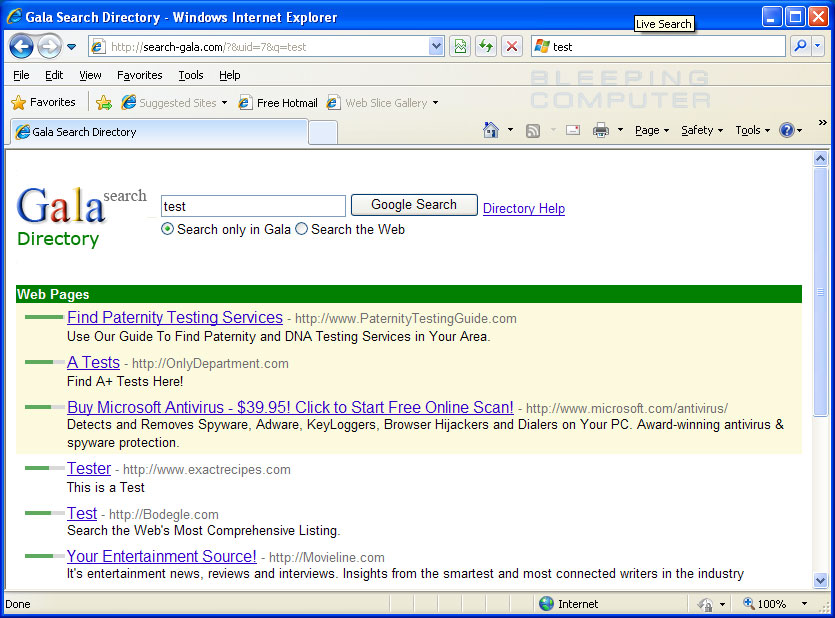Open the address bar URL dropdown
Screen dimensions: 835x618
436,46
